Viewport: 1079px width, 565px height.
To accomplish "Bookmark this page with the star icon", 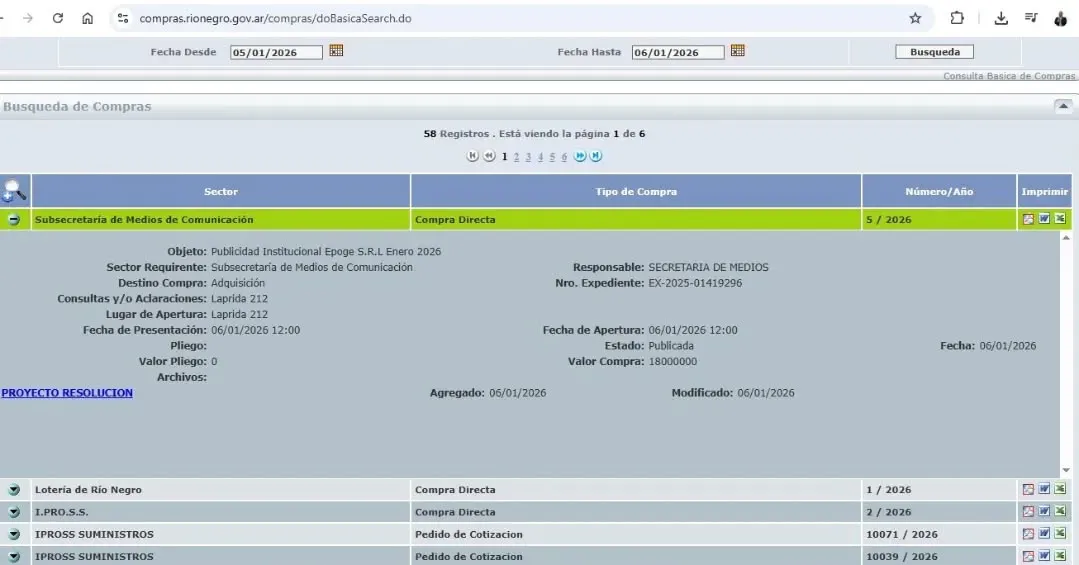I will pos(915,18).
